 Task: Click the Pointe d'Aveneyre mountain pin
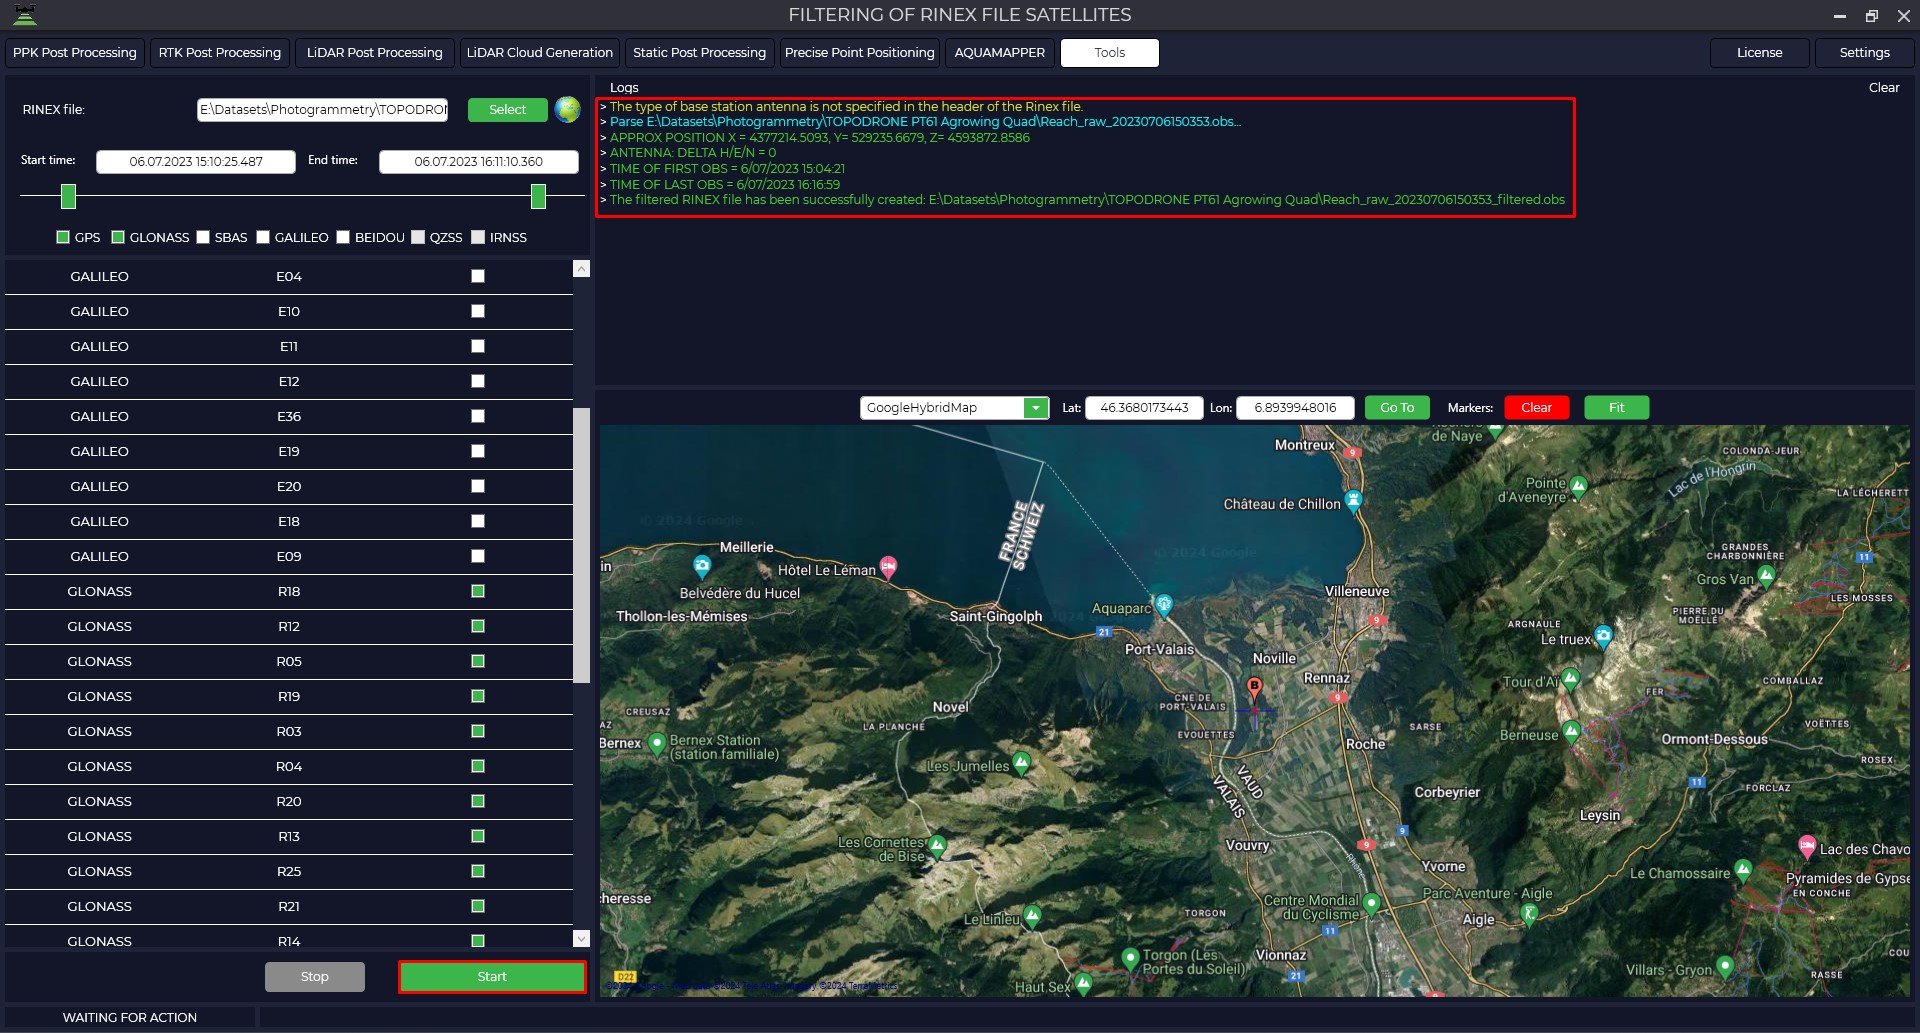coord(1578,487)
